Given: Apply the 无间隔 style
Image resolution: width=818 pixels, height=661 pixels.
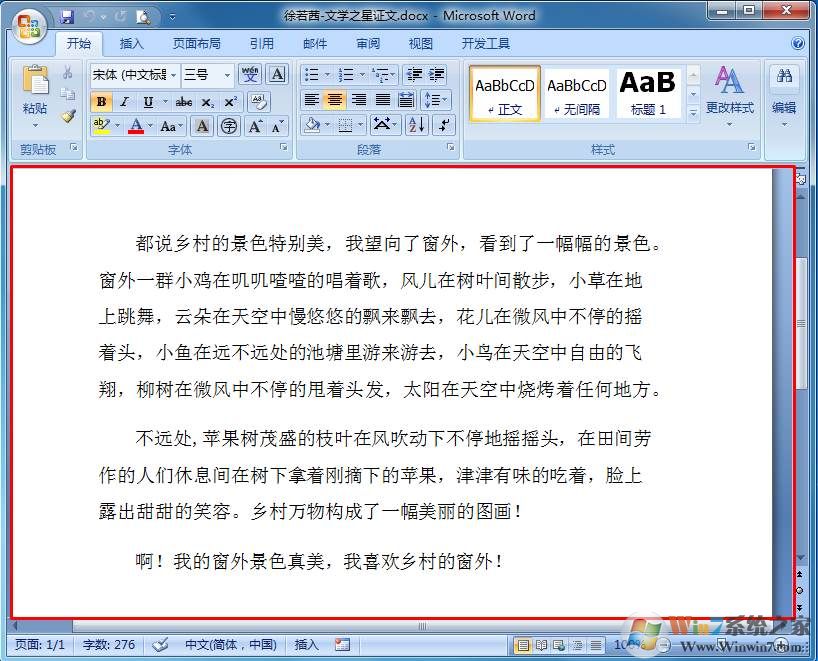Looking at the screenshot, I should tap(577, 93).
